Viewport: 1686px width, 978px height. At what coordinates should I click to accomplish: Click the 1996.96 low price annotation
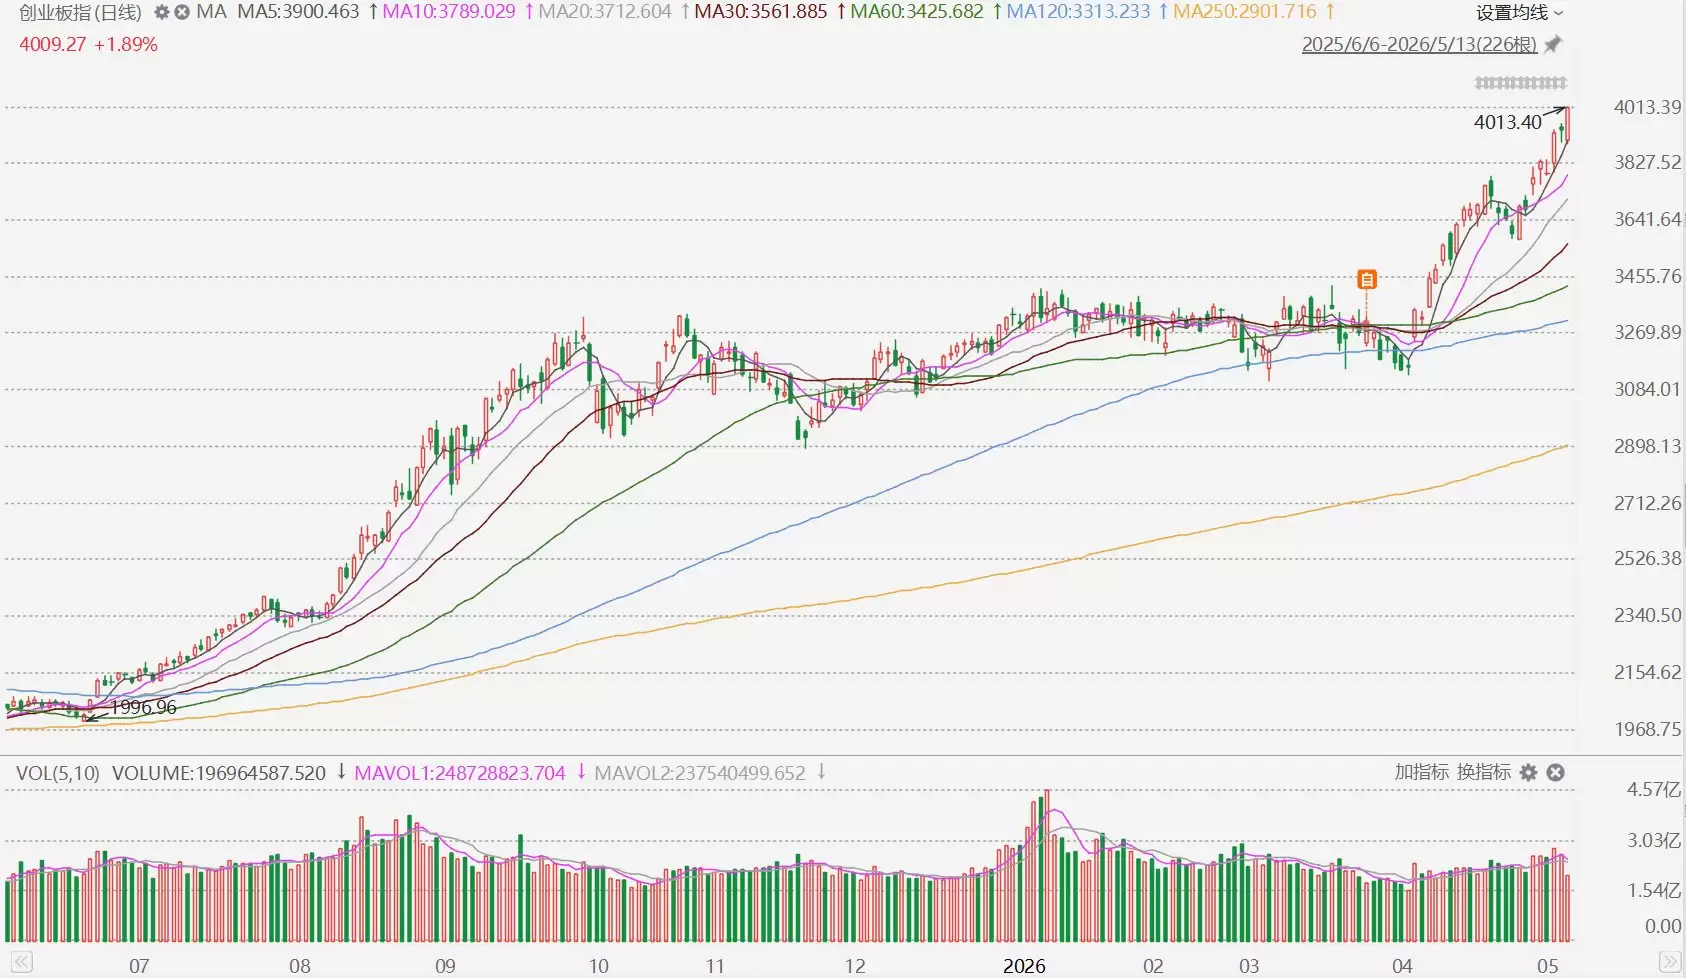143,707
